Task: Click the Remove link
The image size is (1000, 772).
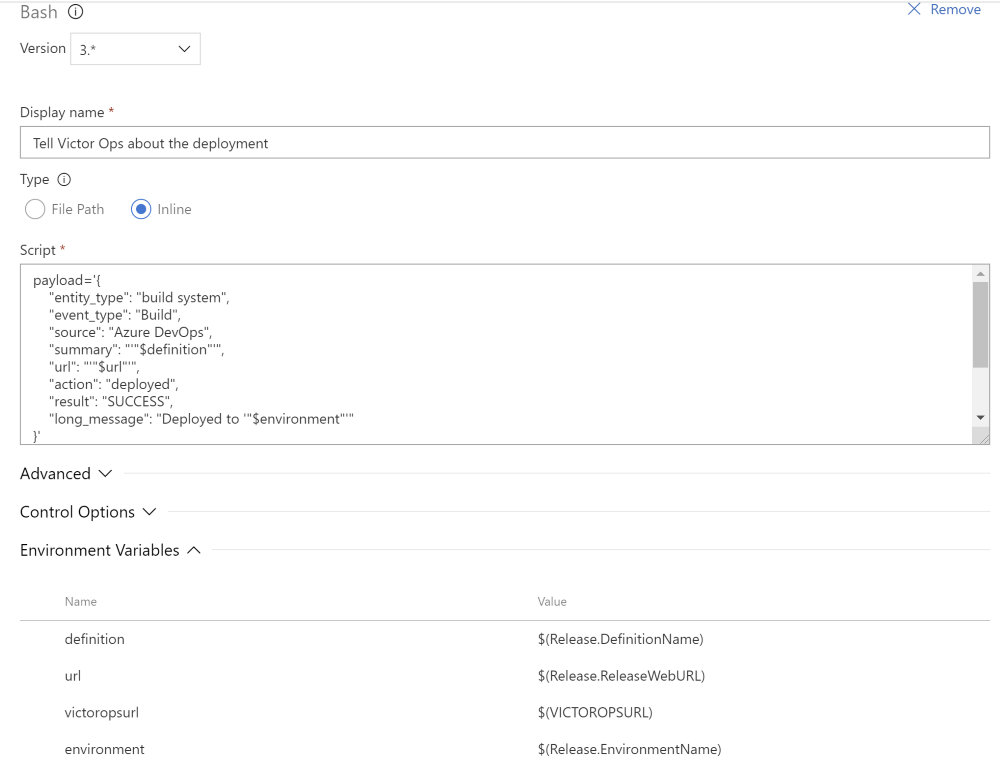Action: point(955,9)
